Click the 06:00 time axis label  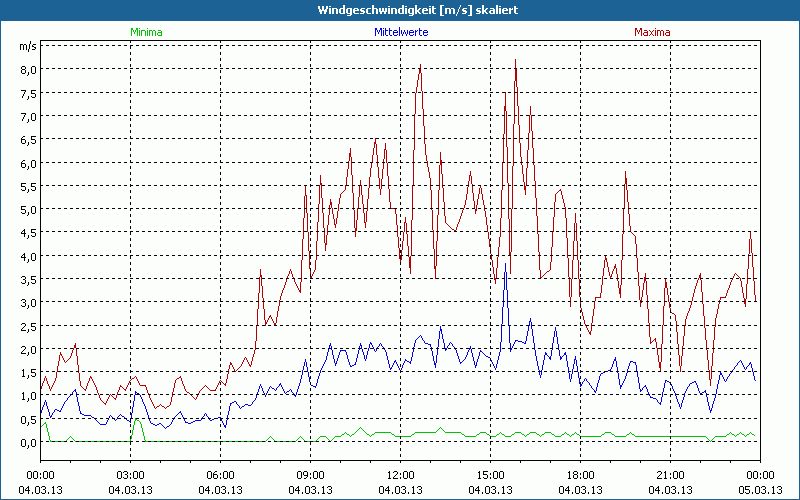[x=220, y=476]
